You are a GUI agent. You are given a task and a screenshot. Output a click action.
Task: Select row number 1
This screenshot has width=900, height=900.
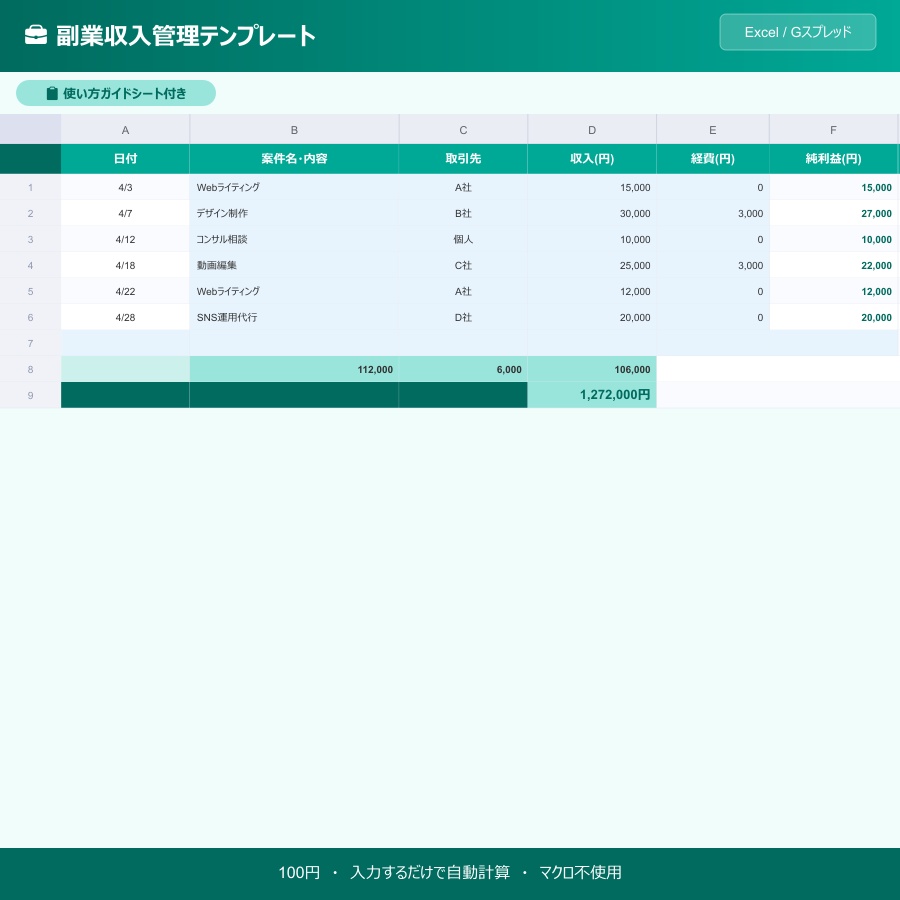(x=30, y=187)
